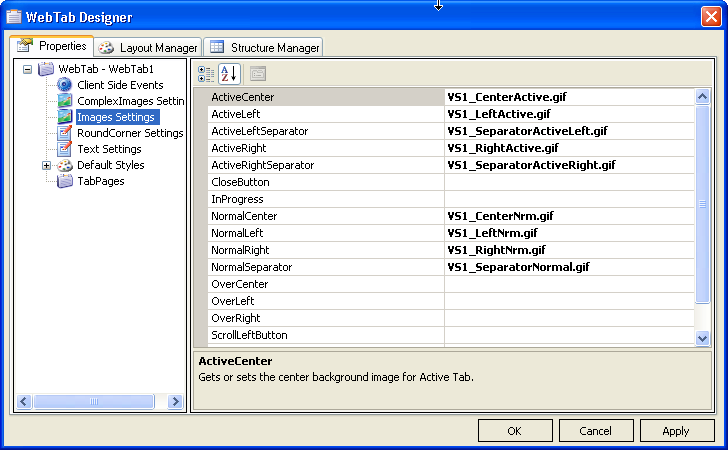
Task: Collapse the WebTab - WebTab1 root node
Action: 27,70
